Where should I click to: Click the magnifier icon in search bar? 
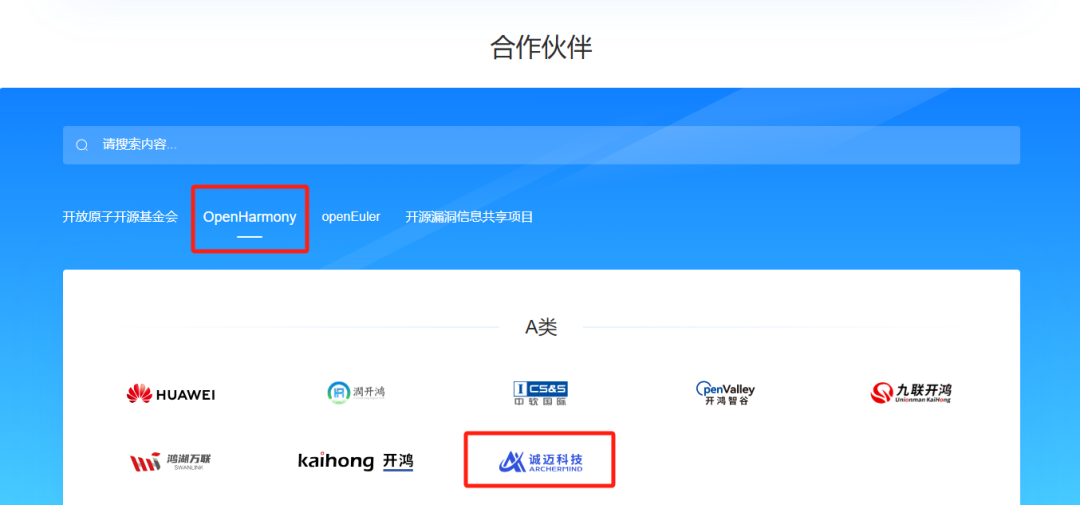[x=82, y=145]
